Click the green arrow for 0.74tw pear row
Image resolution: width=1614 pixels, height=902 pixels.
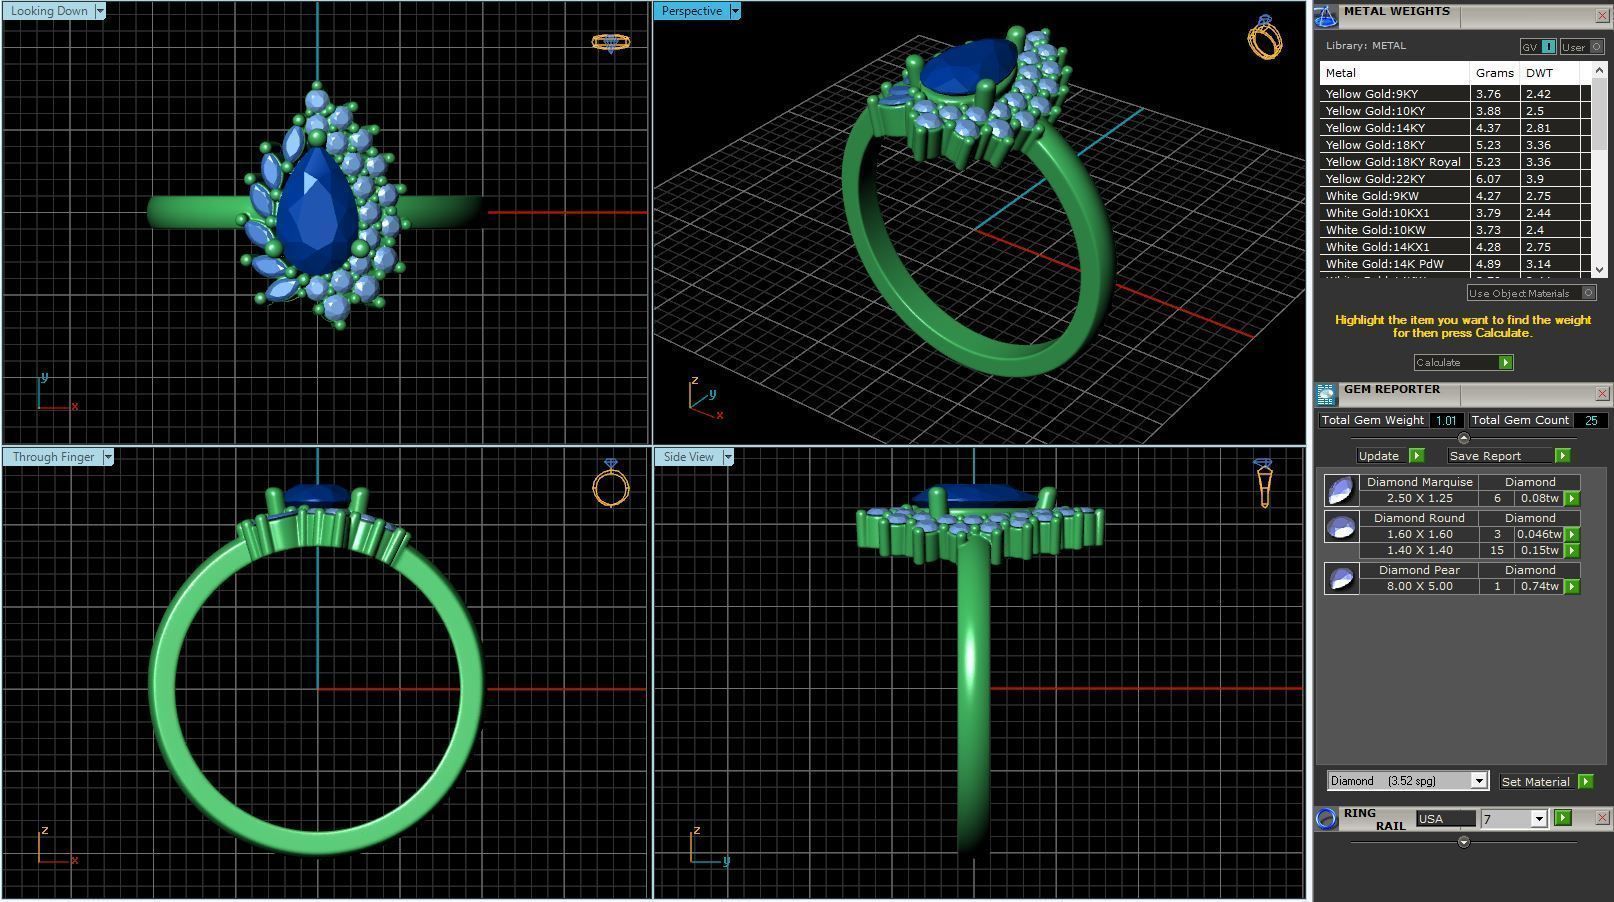click(x=1572, y=587)
